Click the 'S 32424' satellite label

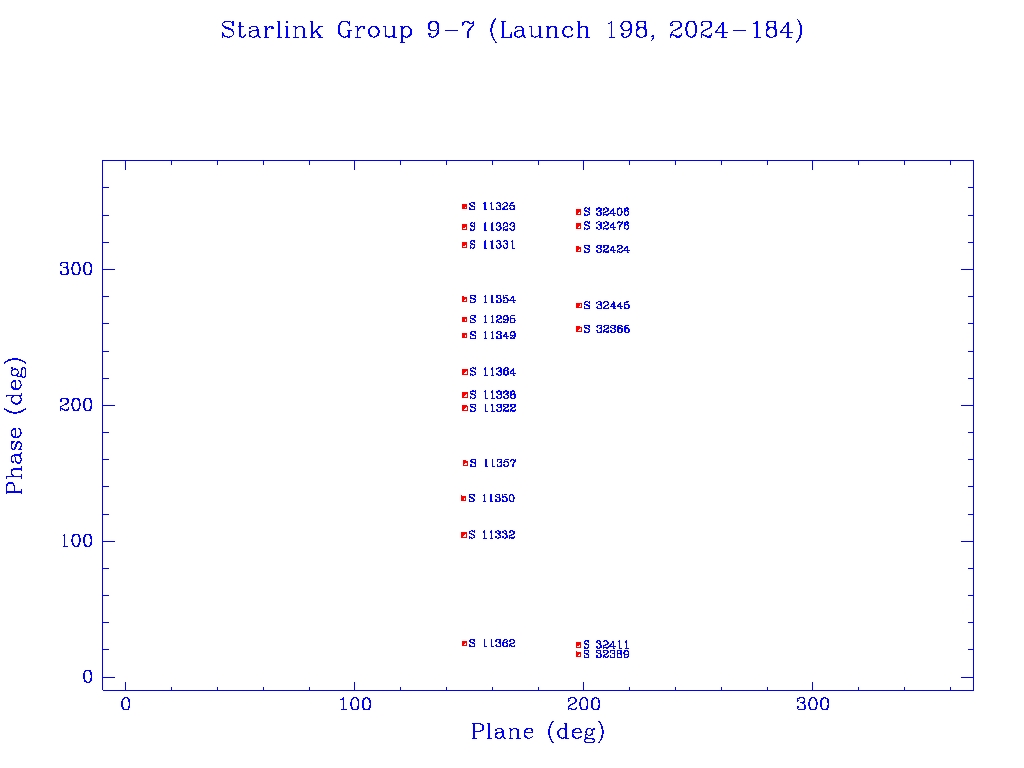coord(607,249)
